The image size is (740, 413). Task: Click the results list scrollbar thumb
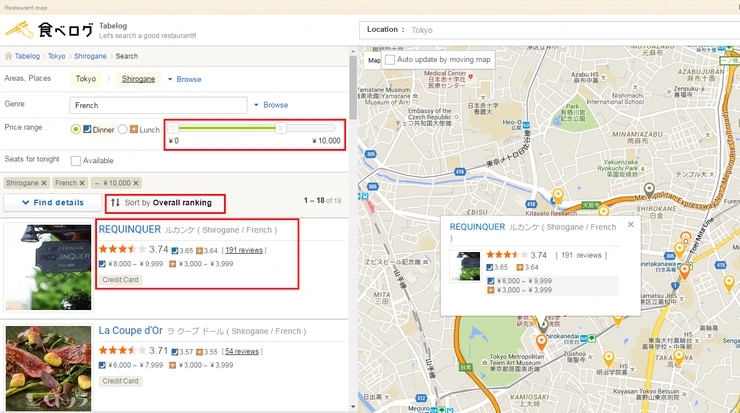353,87
